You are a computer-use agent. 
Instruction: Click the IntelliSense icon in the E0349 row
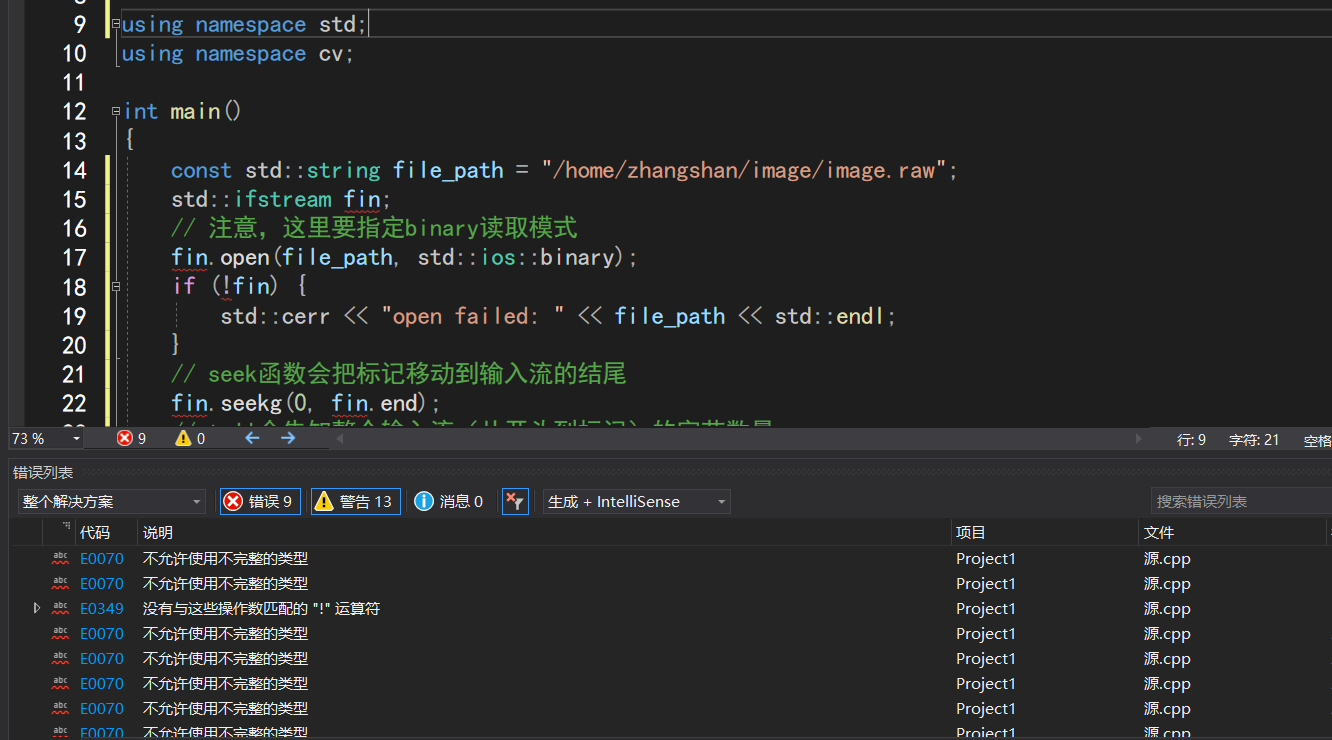[x=61, y=609]
